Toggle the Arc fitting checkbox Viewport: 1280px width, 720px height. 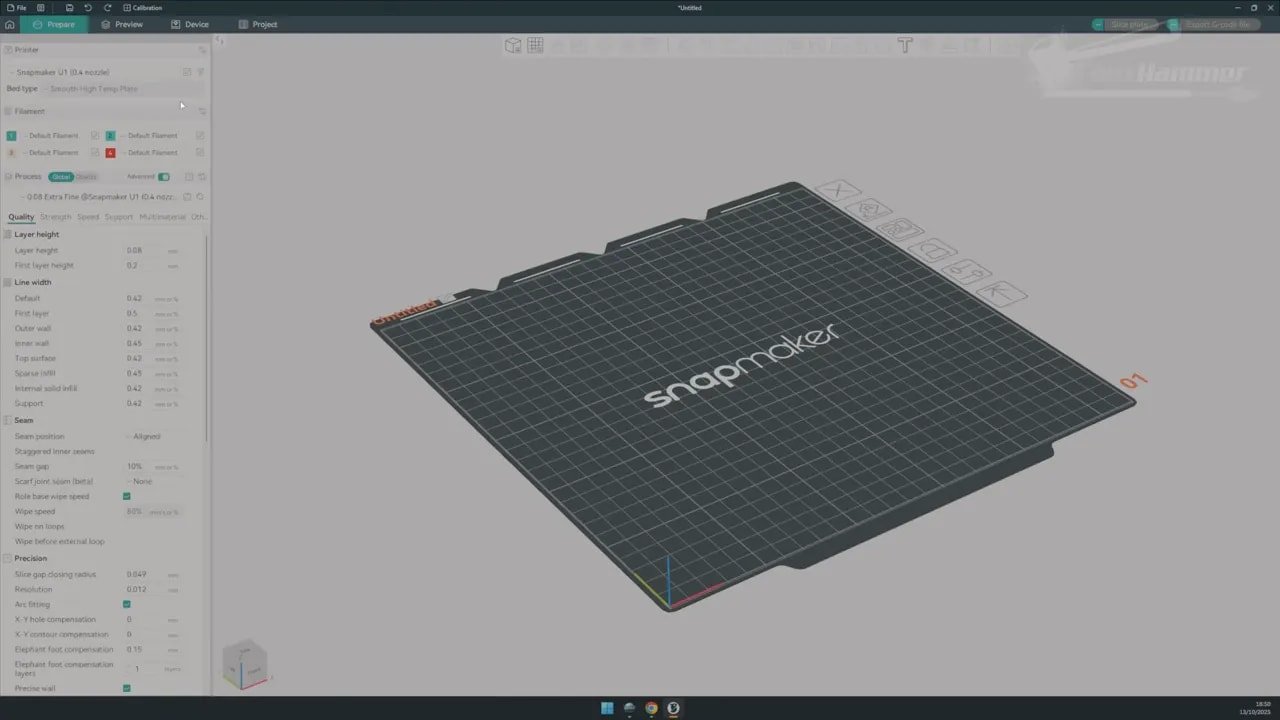[127, 605]
